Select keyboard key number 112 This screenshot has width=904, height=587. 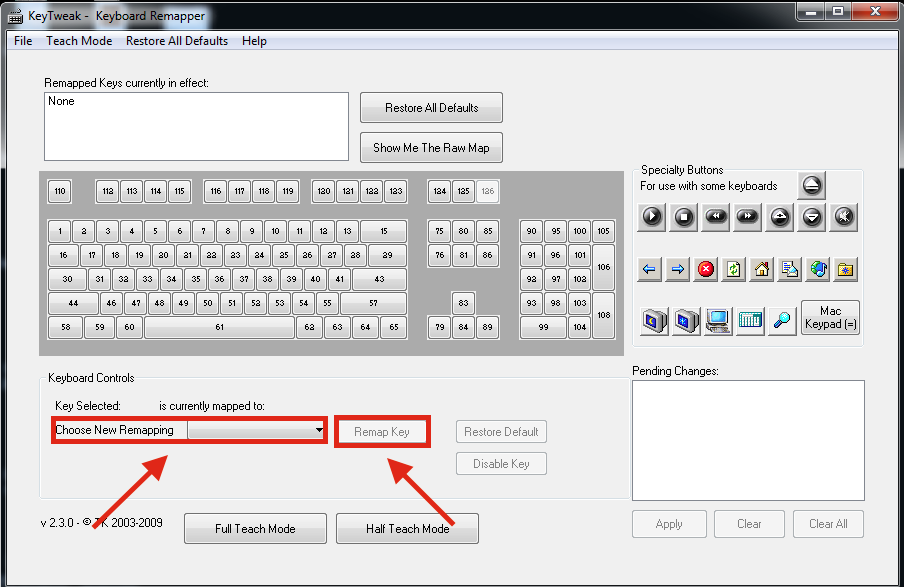(x=108, y=191)
